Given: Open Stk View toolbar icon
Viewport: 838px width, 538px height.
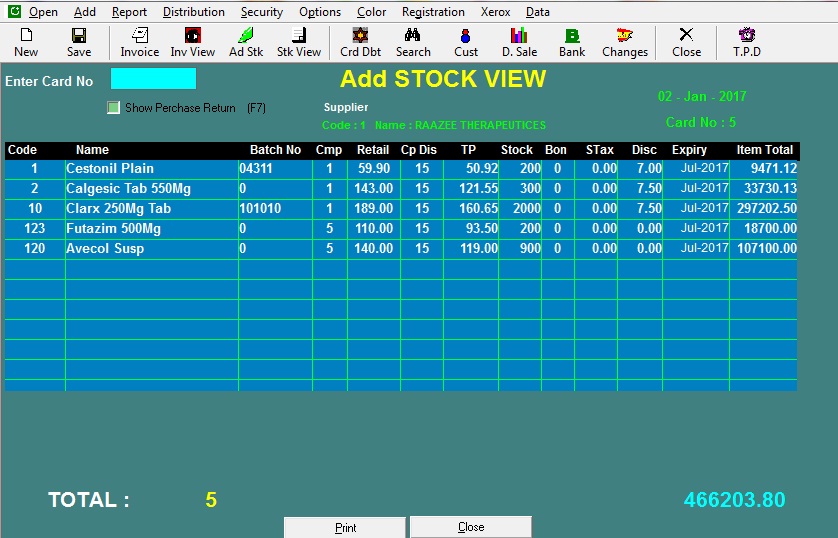Looking at the screenshot, I should (299, 35).
